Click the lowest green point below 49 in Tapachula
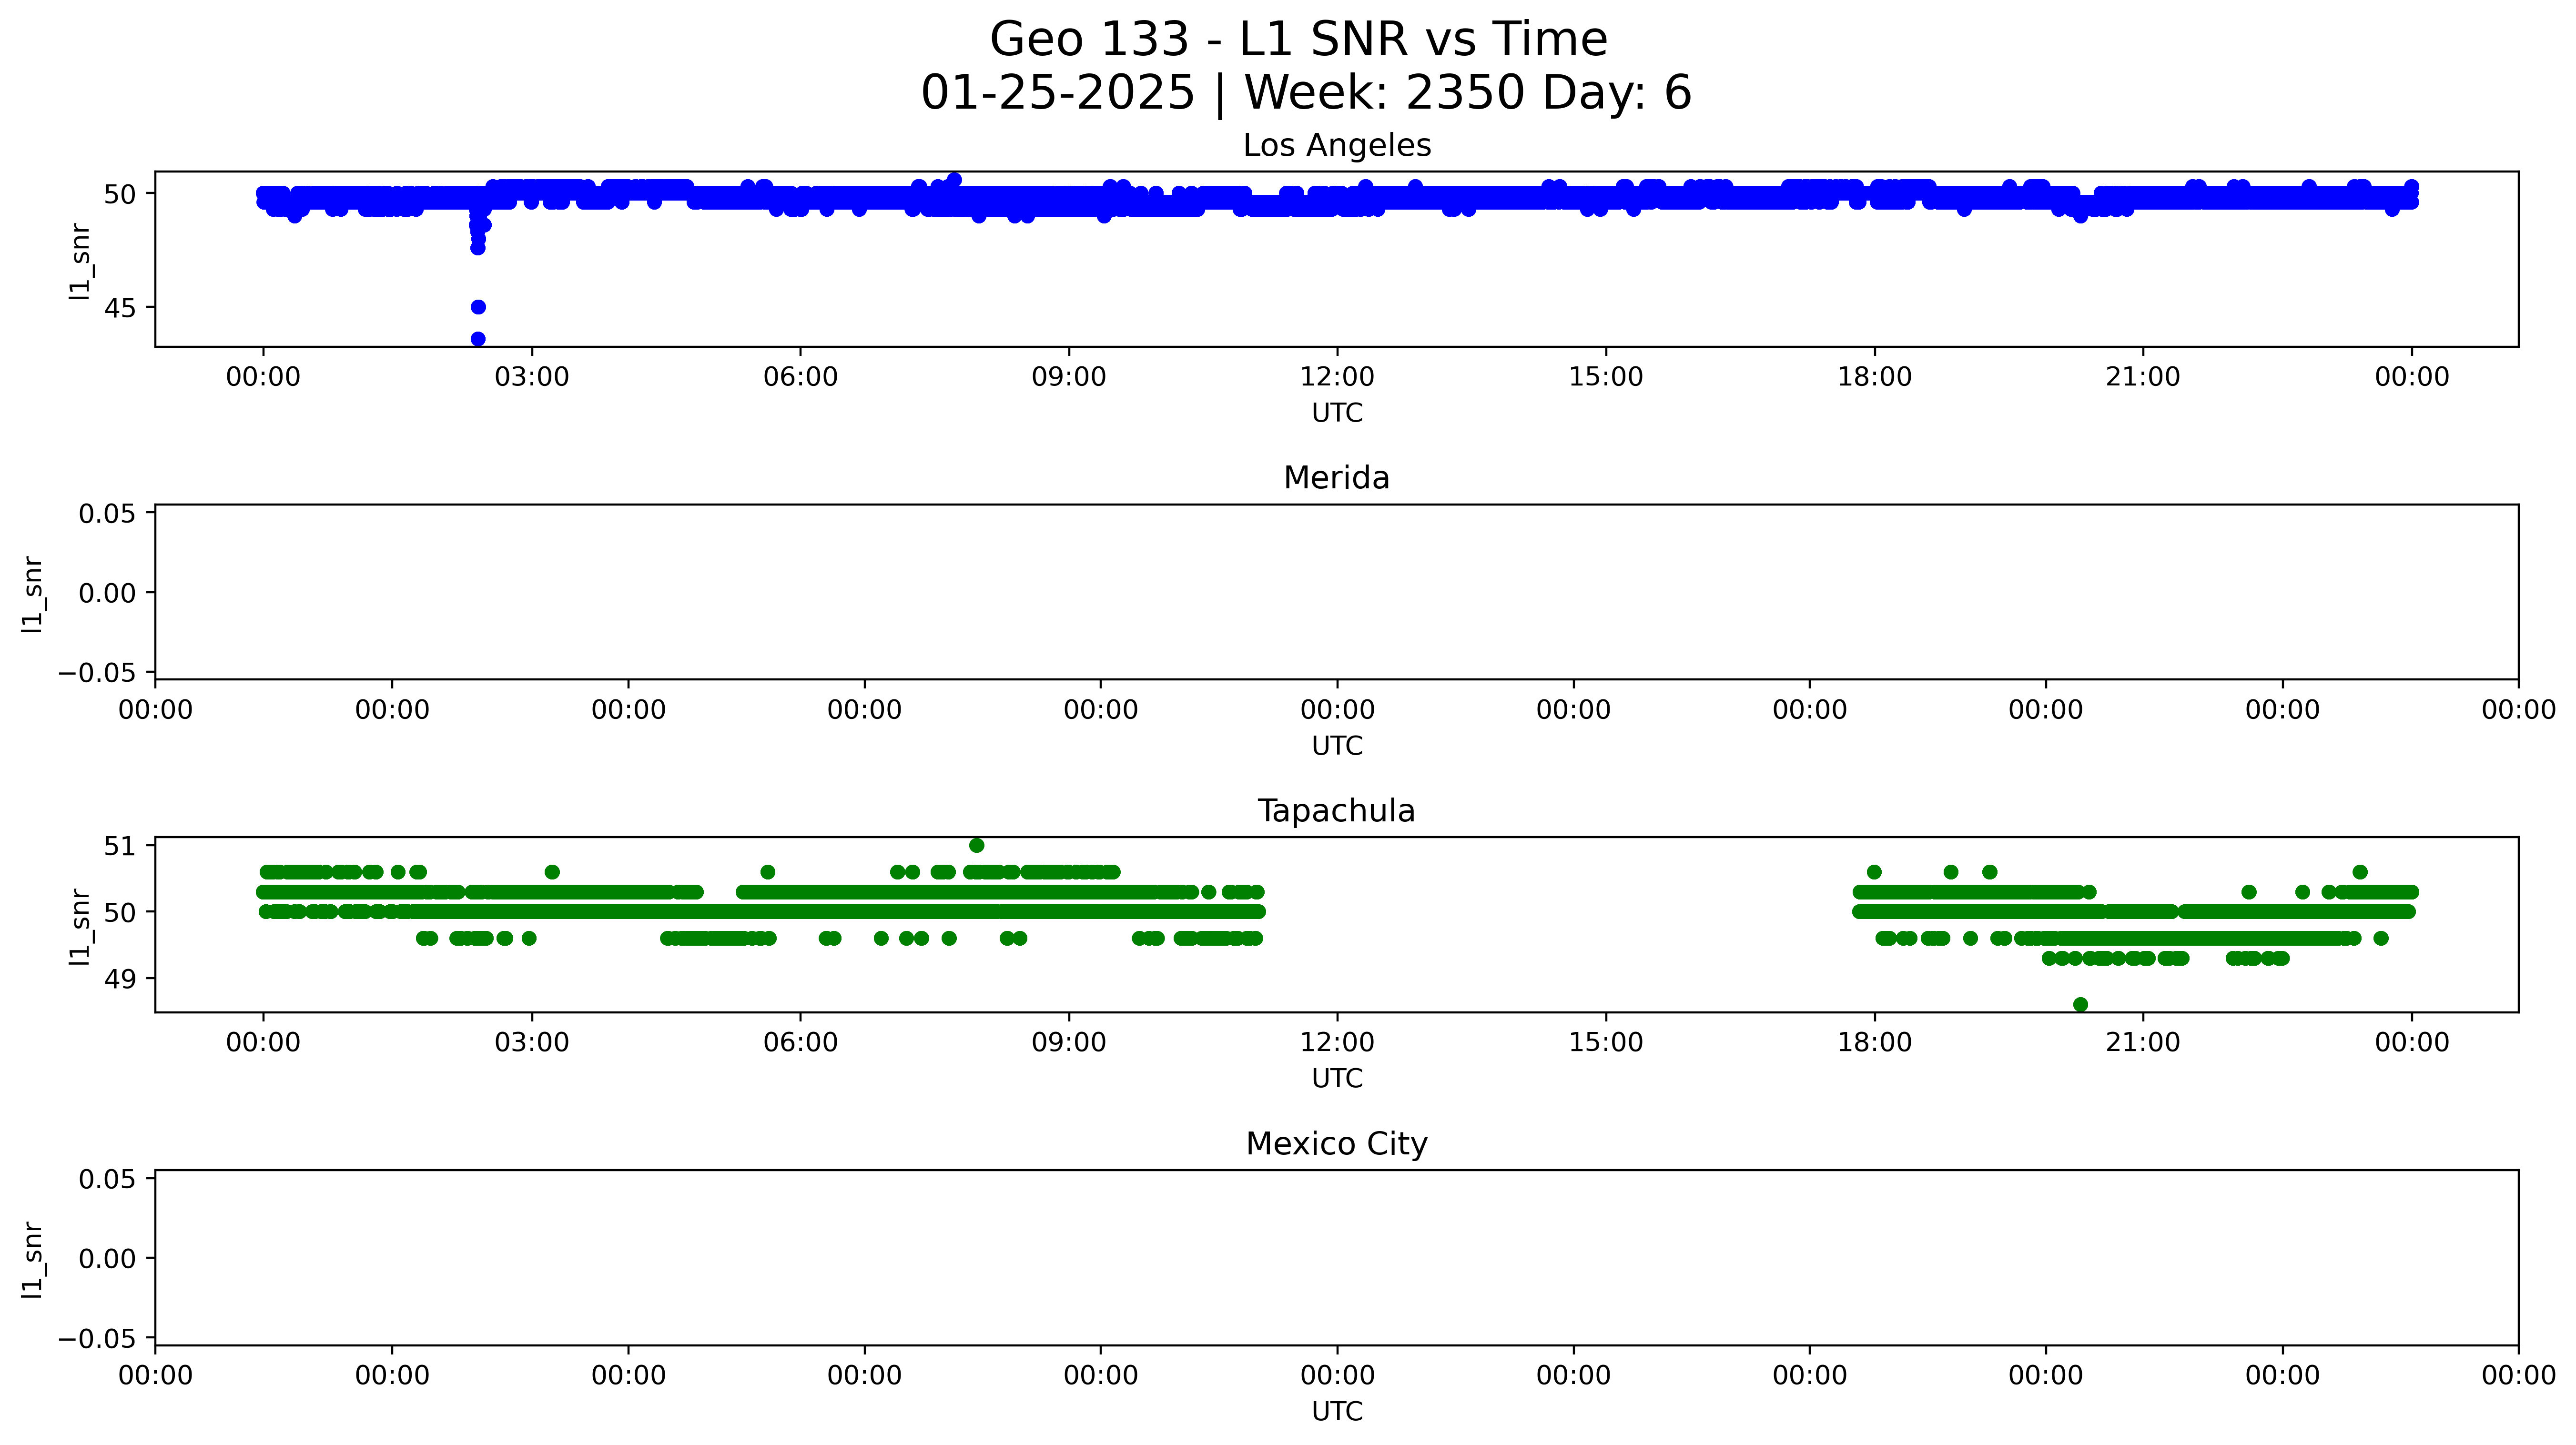Image resolution: width=2576 pixels, height=1445 pixels. point(2080,1004)
